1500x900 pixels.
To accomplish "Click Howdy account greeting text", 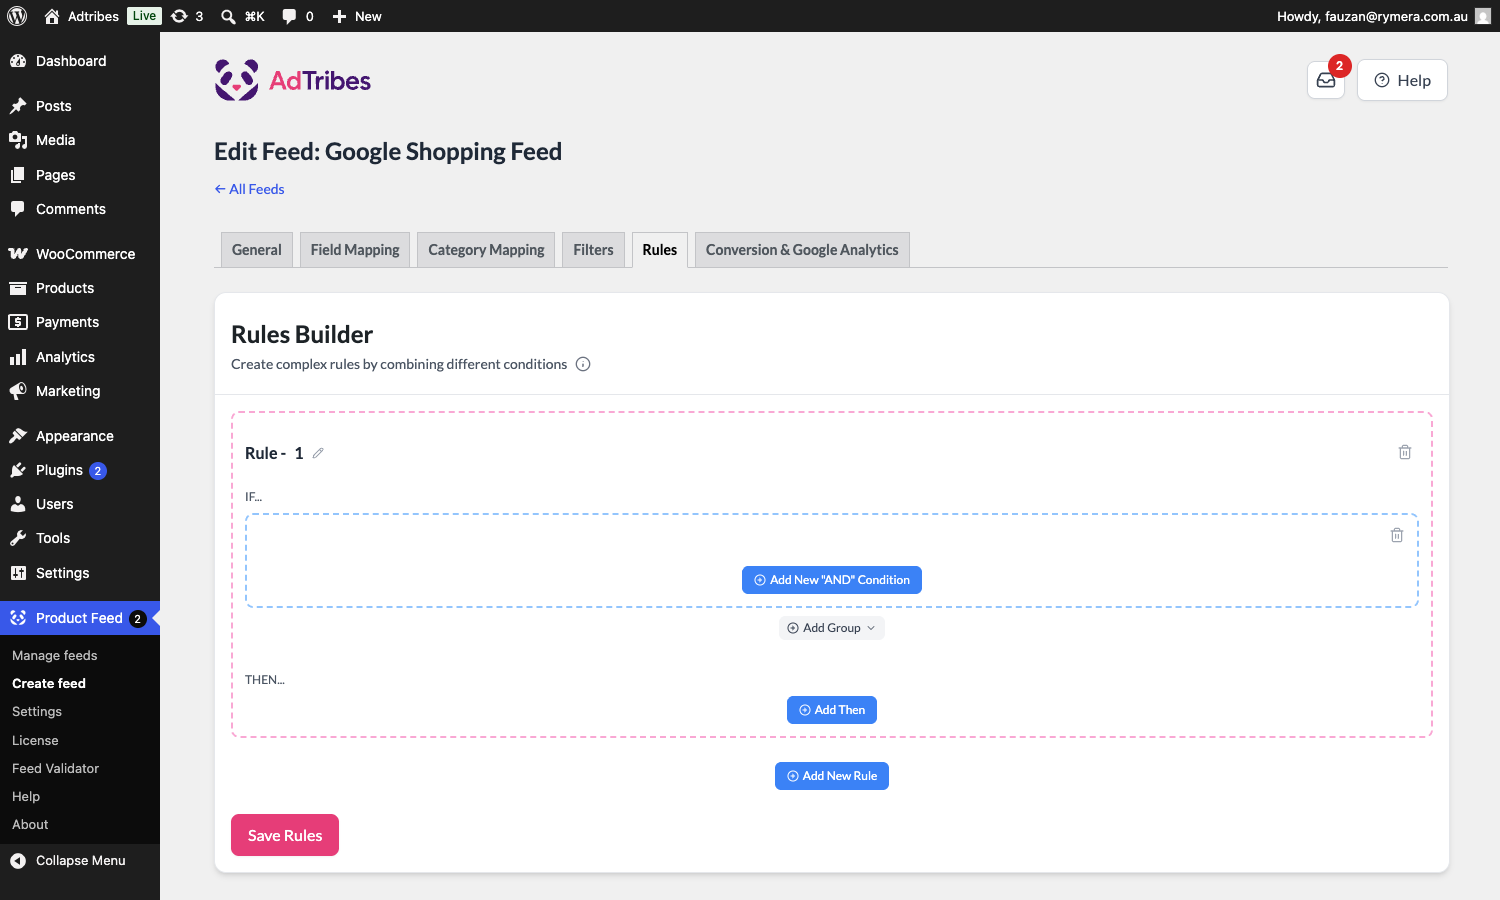I will [1372, 16].
